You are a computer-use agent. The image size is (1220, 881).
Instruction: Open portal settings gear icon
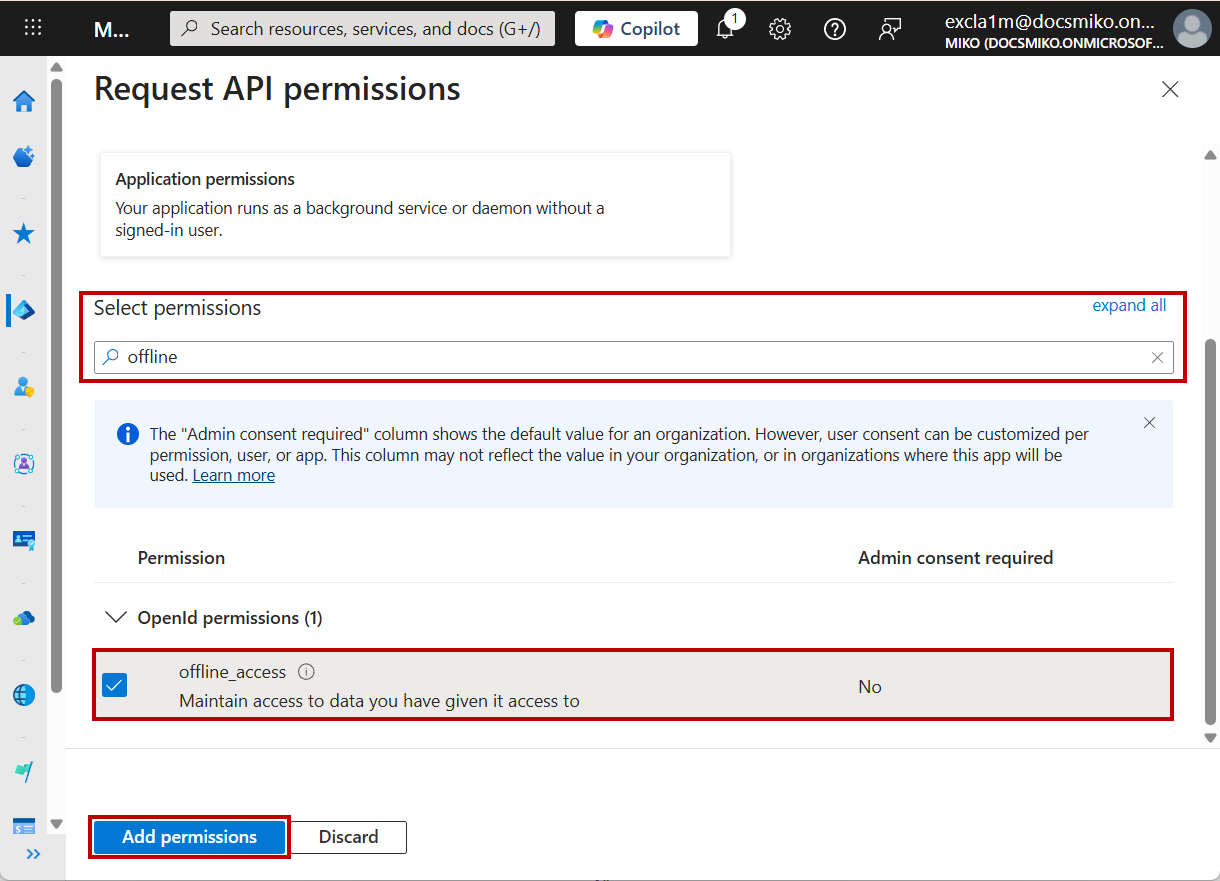(780, 29)
